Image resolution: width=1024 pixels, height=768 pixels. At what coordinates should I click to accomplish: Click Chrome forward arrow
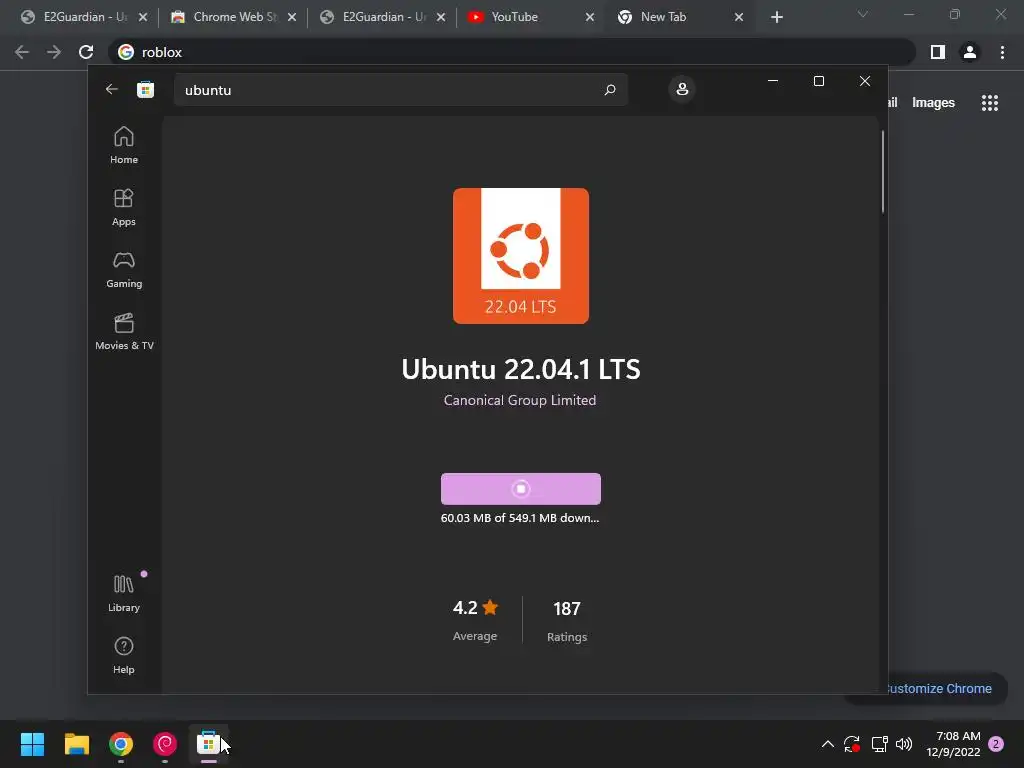point(54,52)
